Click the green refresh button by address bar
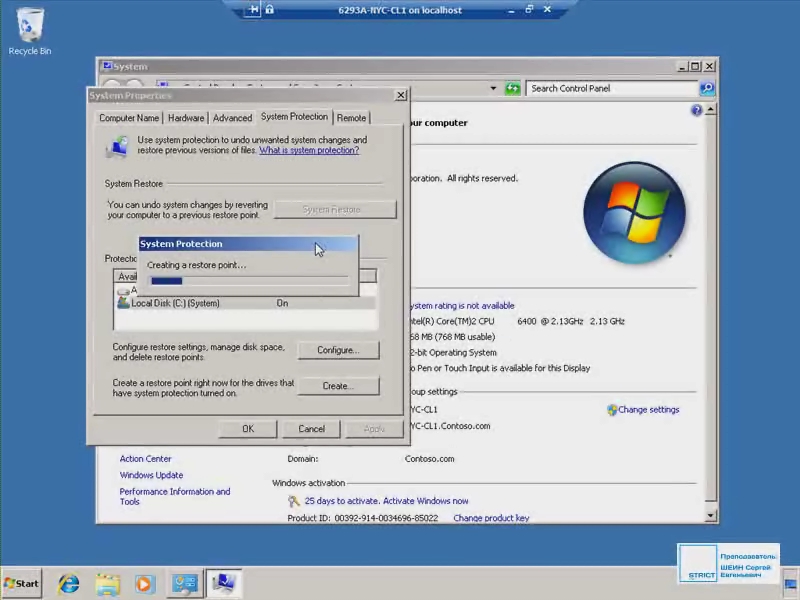The image size is (800, 600). [x=513, y=88]
